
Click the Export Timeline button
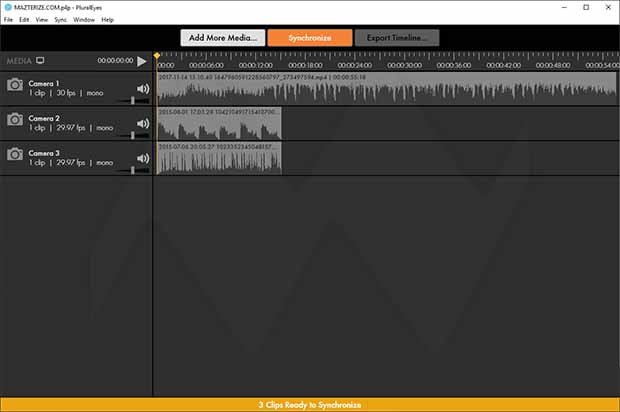point(397,38)
